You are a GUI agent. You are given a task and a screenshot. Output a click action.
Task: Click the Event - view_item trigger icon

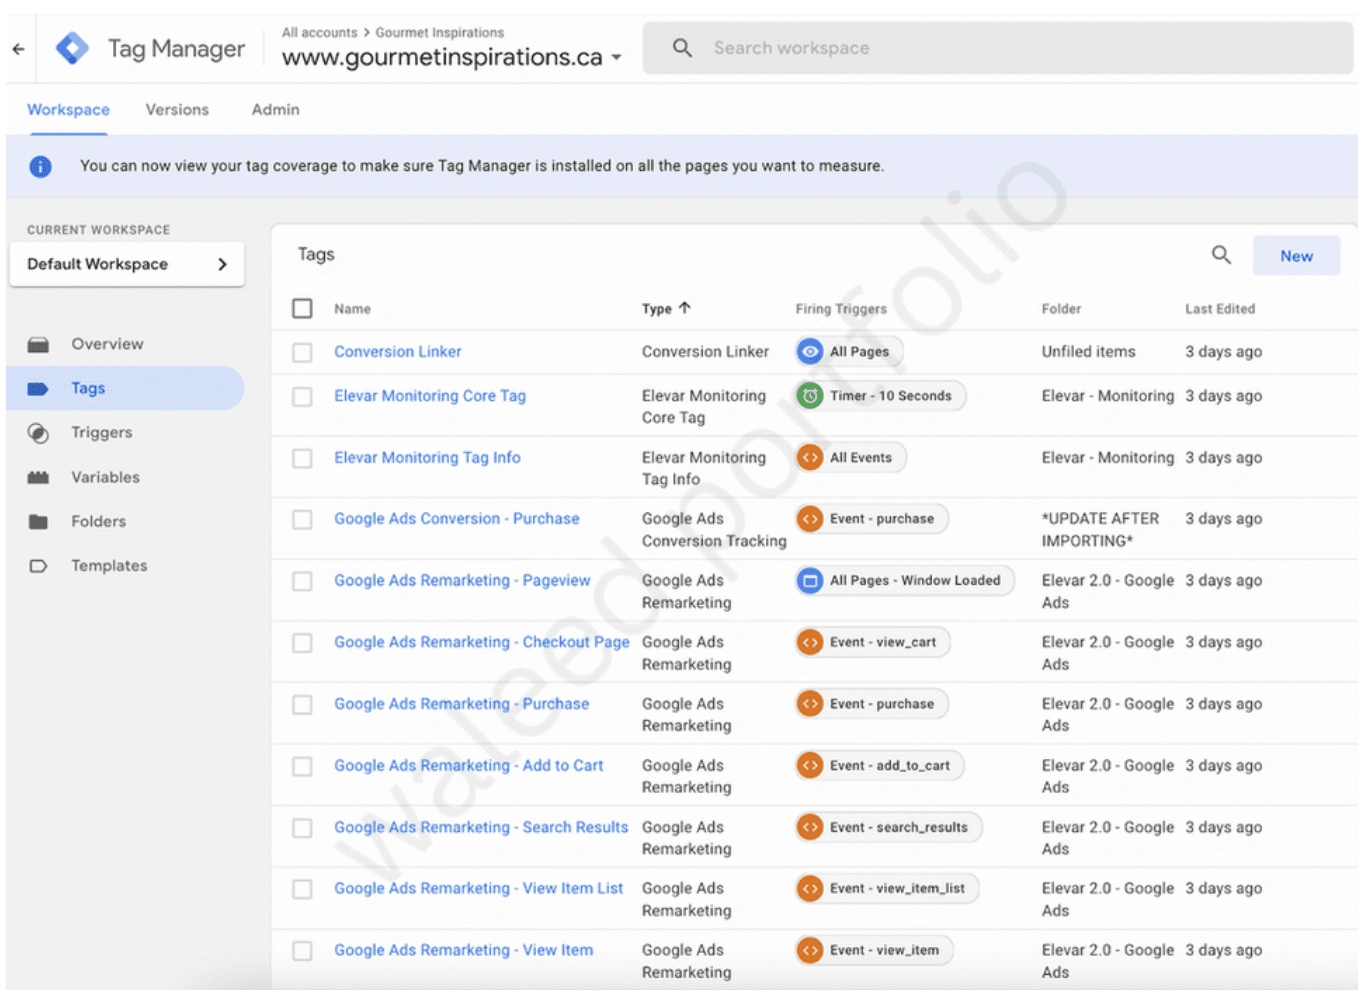coord(810,951)
